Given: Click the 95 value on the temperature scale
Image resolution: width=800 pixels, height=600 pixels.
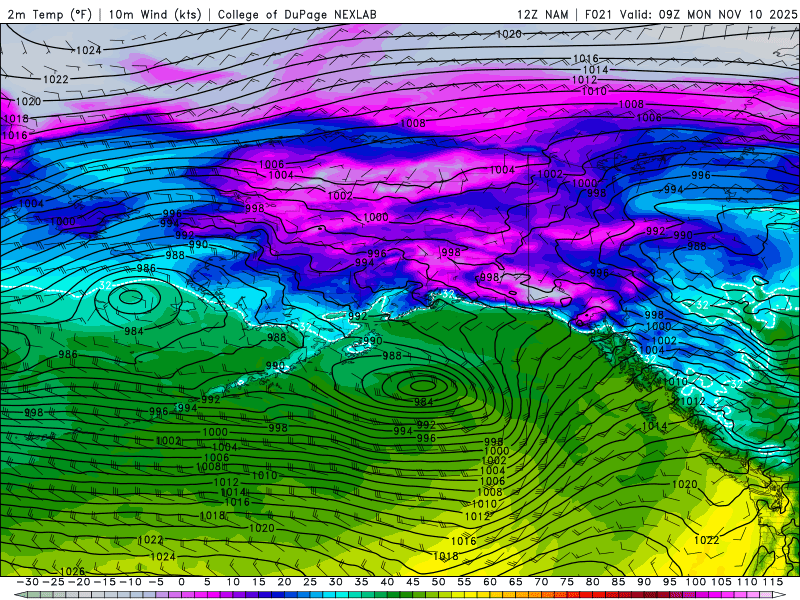Looking at the screenshot, I should 669,582.
